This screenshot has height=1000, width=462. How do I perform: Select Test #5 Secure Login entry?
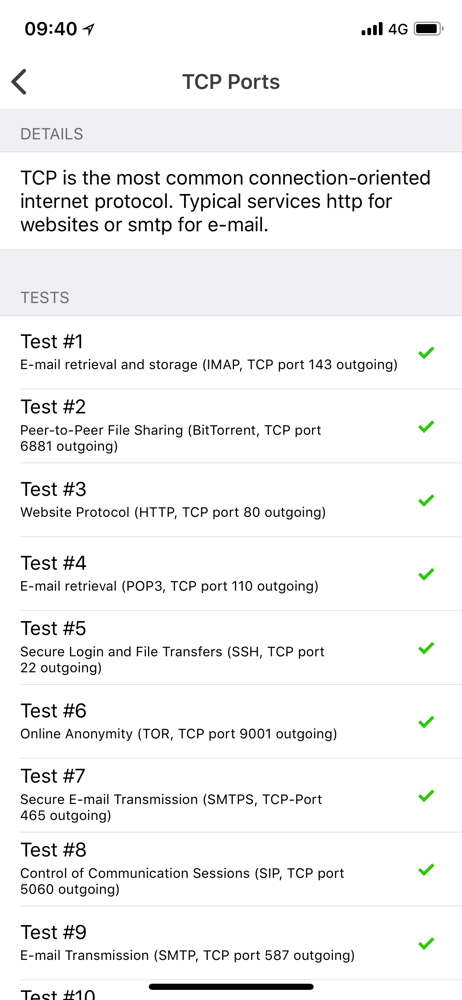231,648
